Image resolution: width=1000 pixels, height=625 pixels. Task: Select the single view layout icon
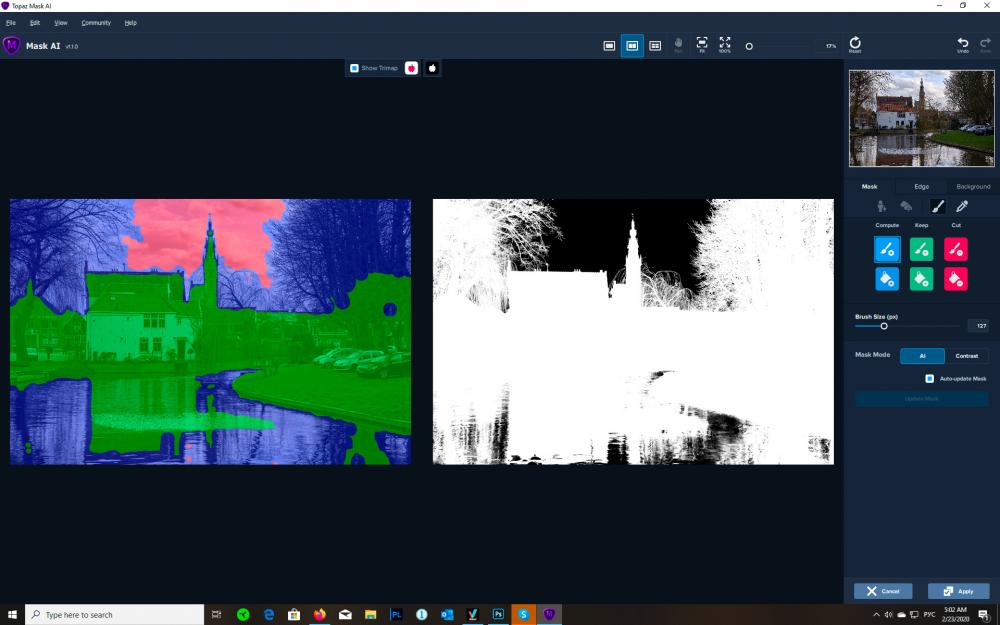(x=609, y=46)
